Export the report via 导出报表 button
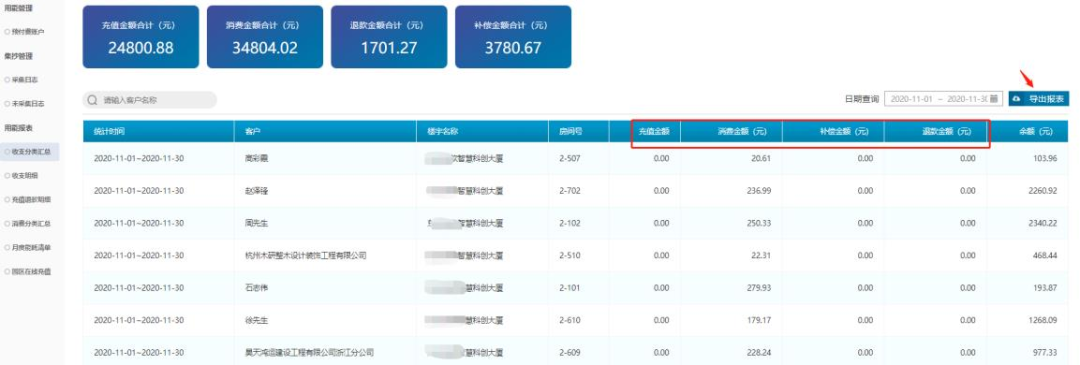The image size is (1080, 365). [1039, 99]
